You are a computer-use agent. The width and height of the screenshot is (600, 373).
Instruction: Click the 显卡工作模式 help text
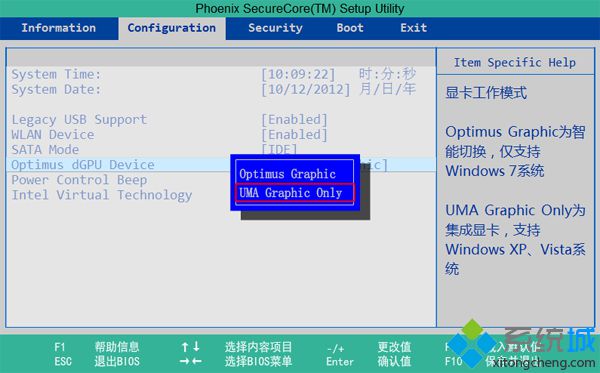click(486, 93)
